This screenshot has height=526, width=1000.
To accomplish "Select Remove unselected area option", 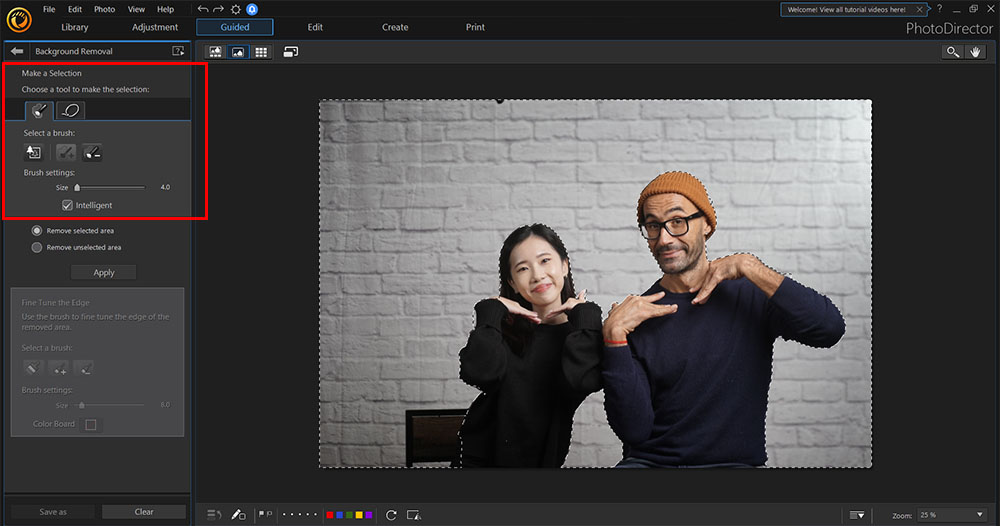I will [37, 247].
